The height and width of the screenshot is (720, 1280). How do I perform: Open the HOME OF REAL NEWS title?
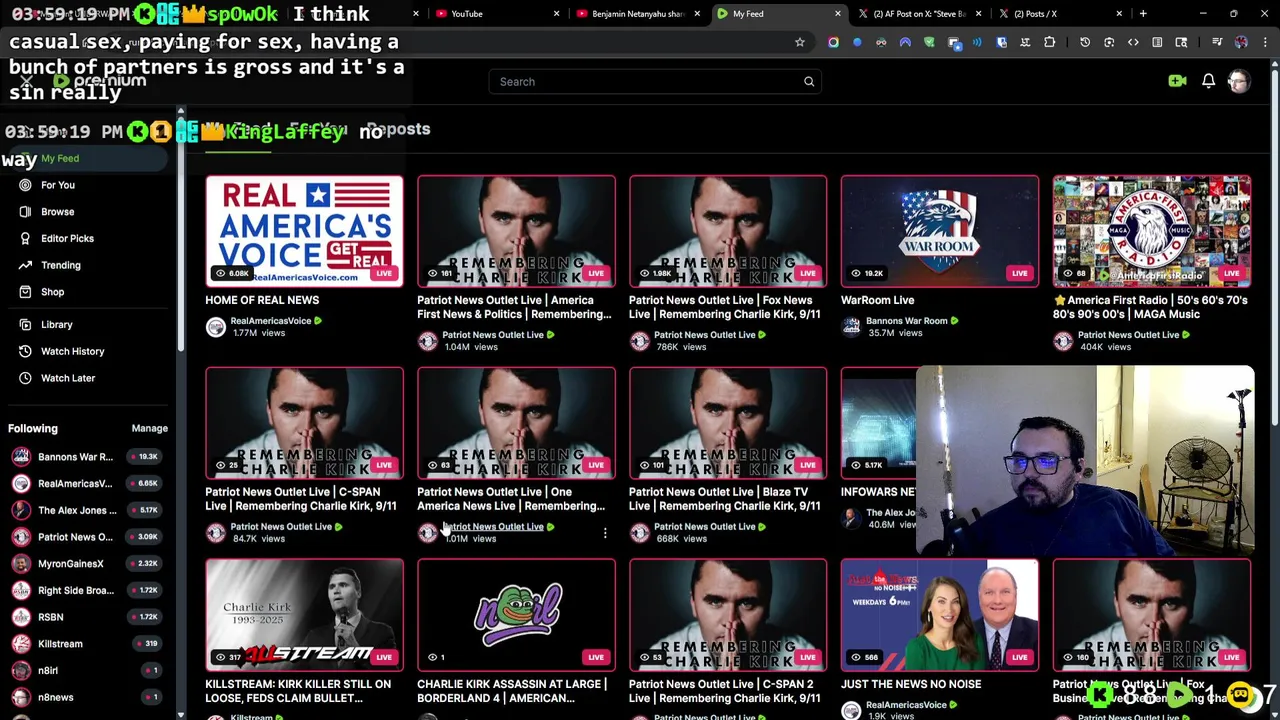click(262, 300)
